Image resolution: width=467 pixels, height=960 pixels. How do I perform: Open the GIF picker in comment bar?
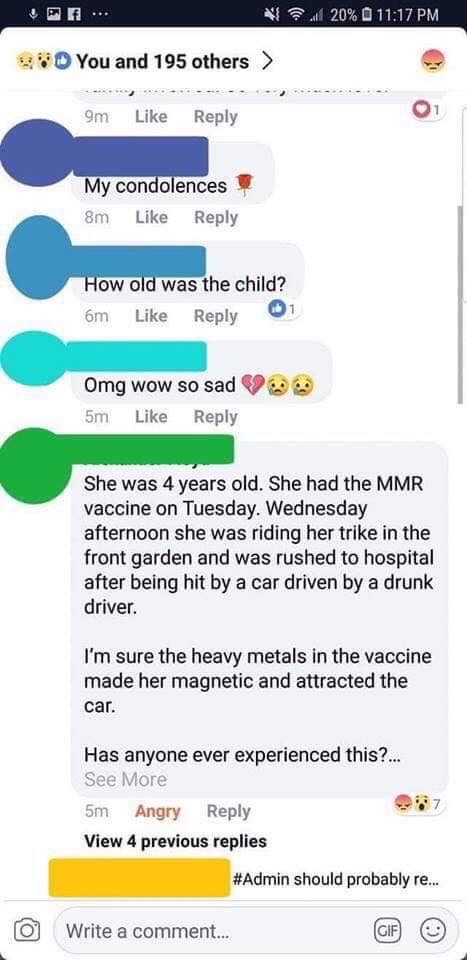coord(385,931)
